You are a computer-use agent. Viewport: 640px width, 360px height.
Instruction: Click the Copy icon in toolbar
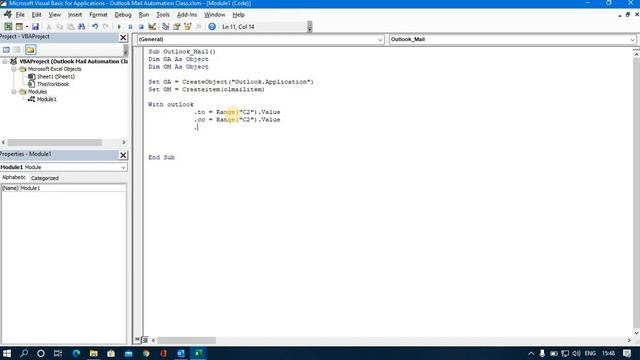pyautogui.click(x=59, y=27)
